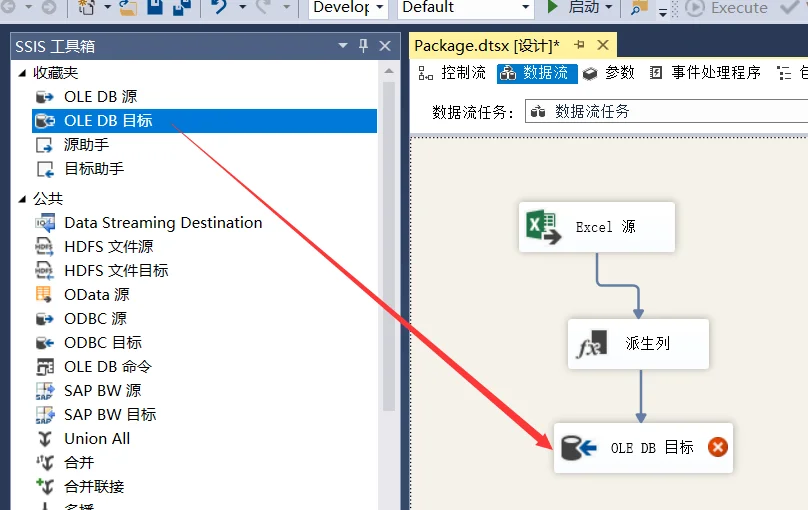The height and width of the screenshot is (510, 808).
Task: Close the Package.dtsx tab
Action: pos(603,45)
